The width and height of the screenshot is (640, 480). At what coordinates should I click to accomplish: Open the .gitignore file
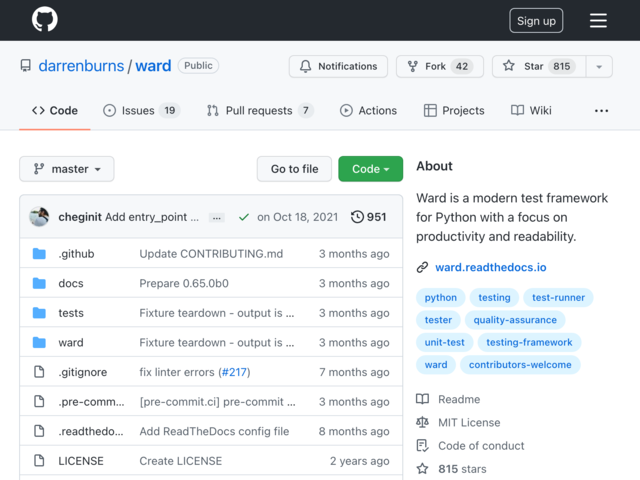(x=82, y=372)
